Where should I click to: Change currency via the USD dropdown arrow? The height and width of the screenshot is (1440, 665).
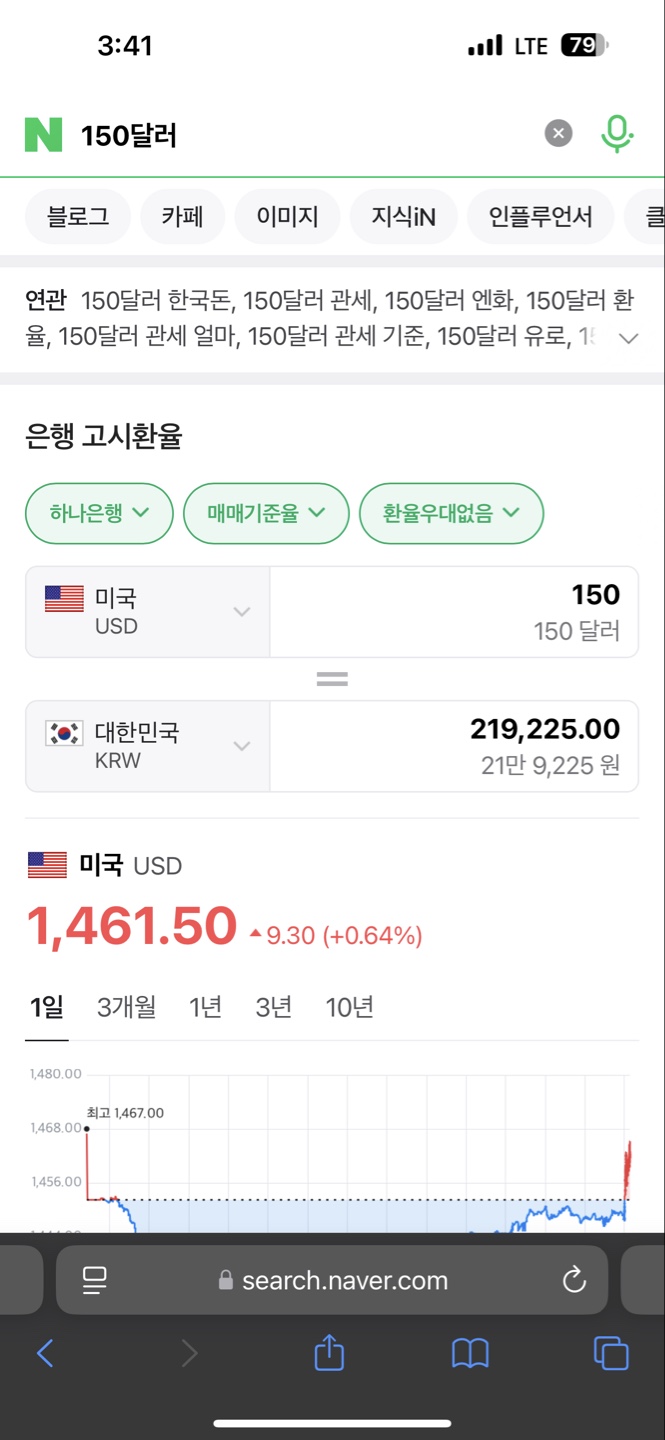241,611
